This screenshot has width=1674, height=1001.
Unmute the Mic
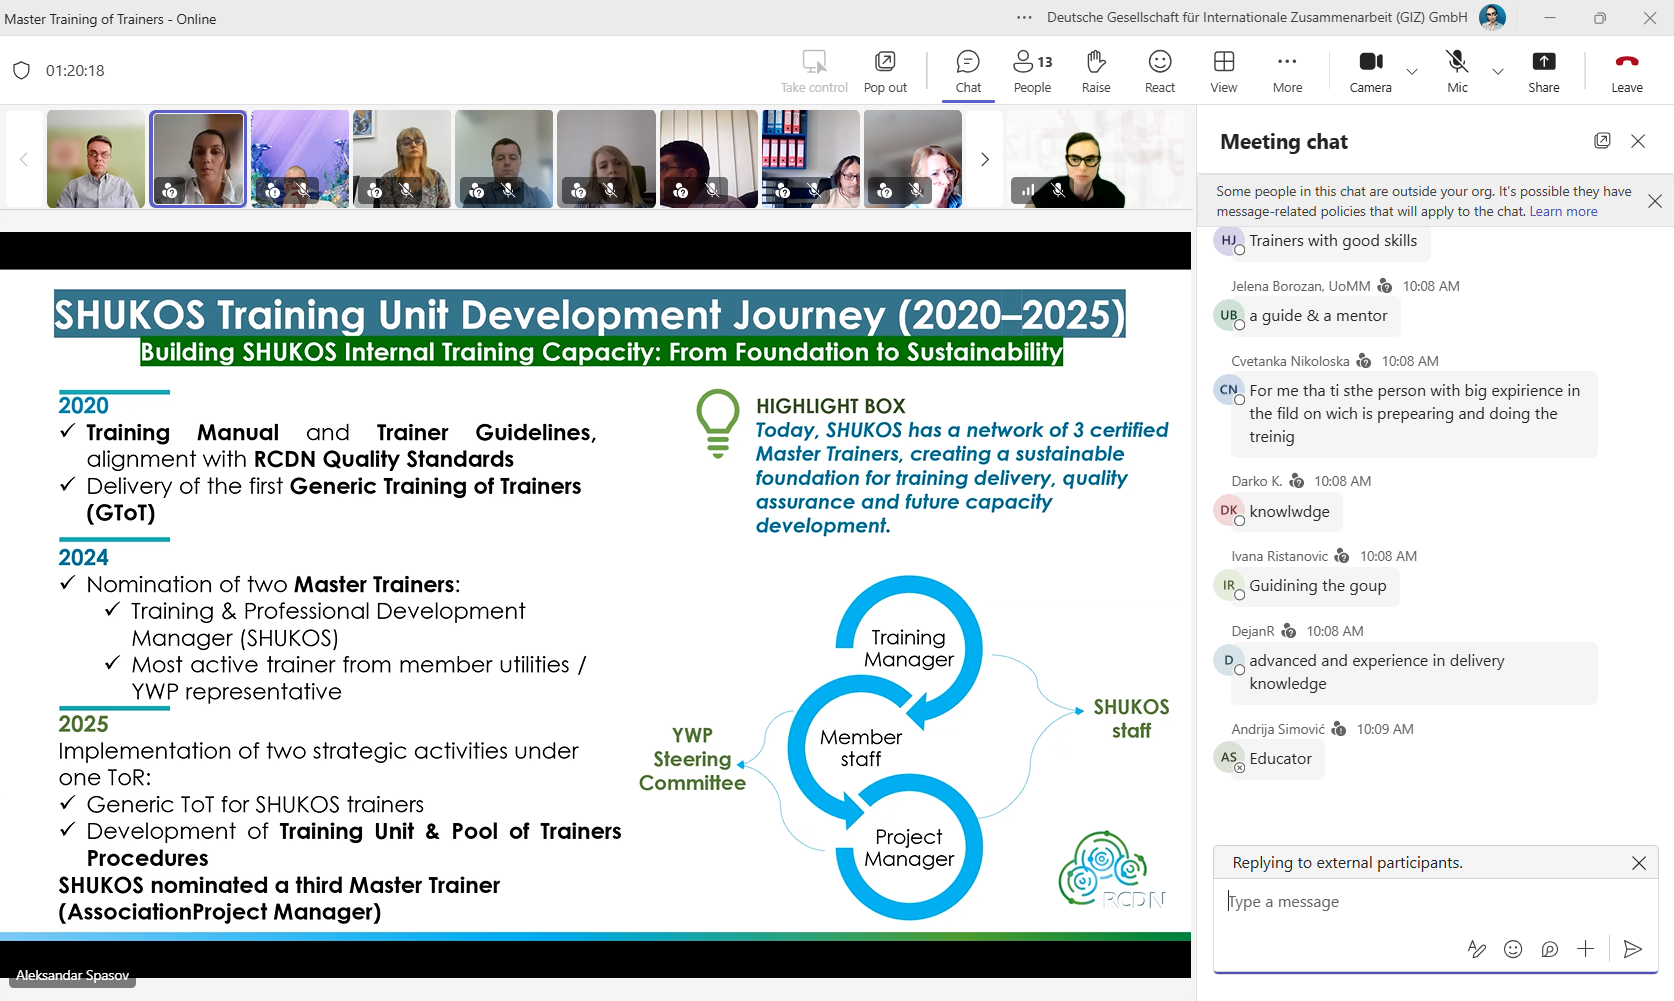pos(1457,71)
